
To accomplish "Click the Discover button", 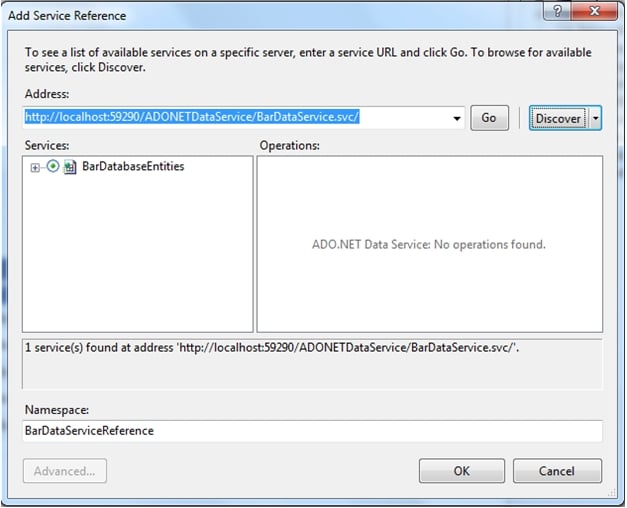I will tap(559, 118).
